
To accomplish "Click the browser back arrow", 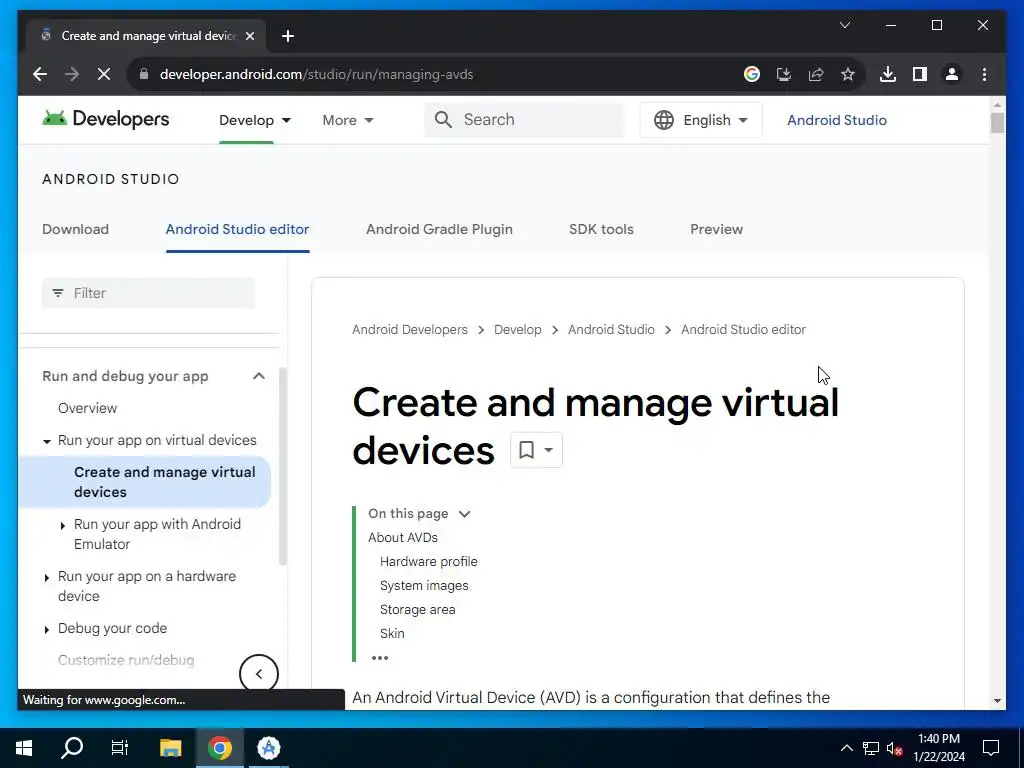I will coord(40,74).
